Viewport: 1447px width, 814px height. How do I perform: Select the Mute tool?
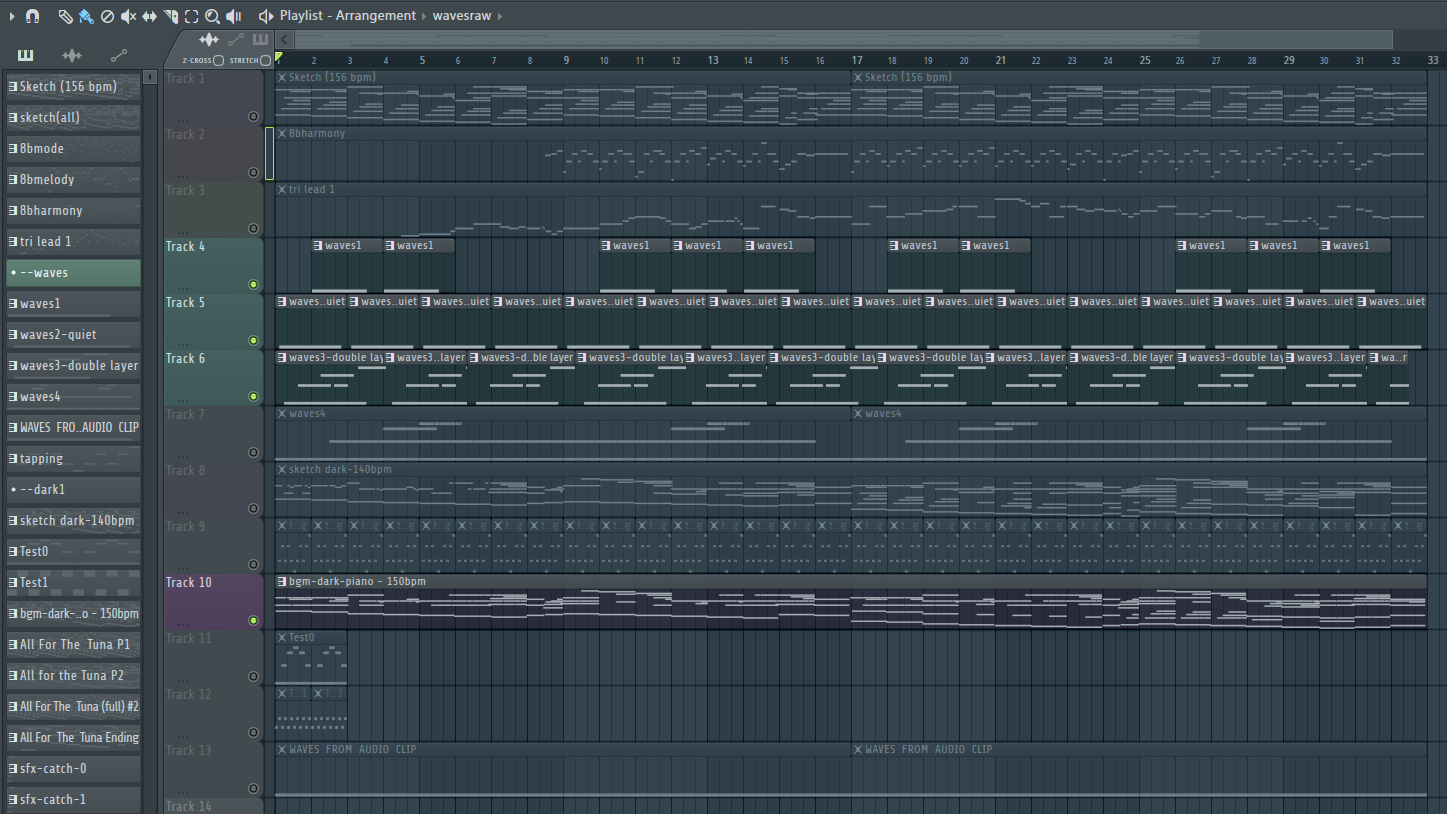click(129, 16)
